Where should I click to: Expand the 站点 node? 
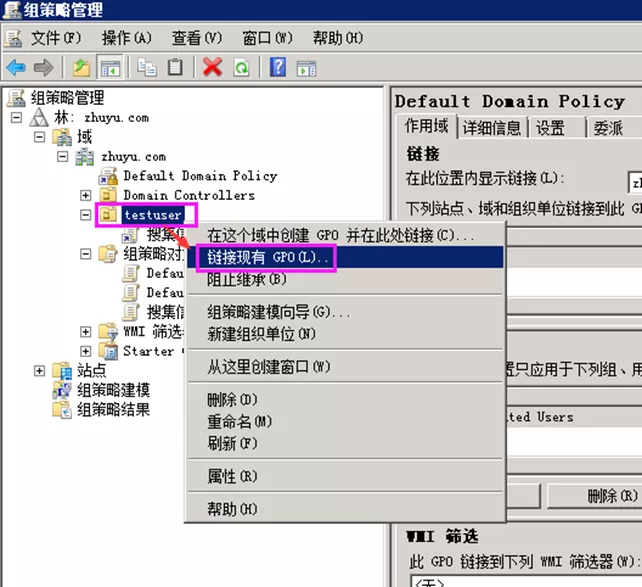(x=40, y=370)
